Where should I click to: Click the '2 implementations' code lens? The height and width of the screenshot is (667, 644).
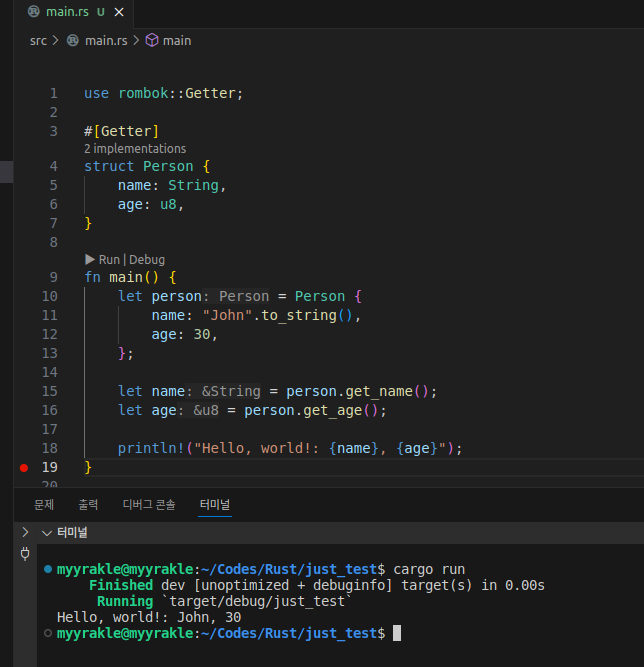135,148
